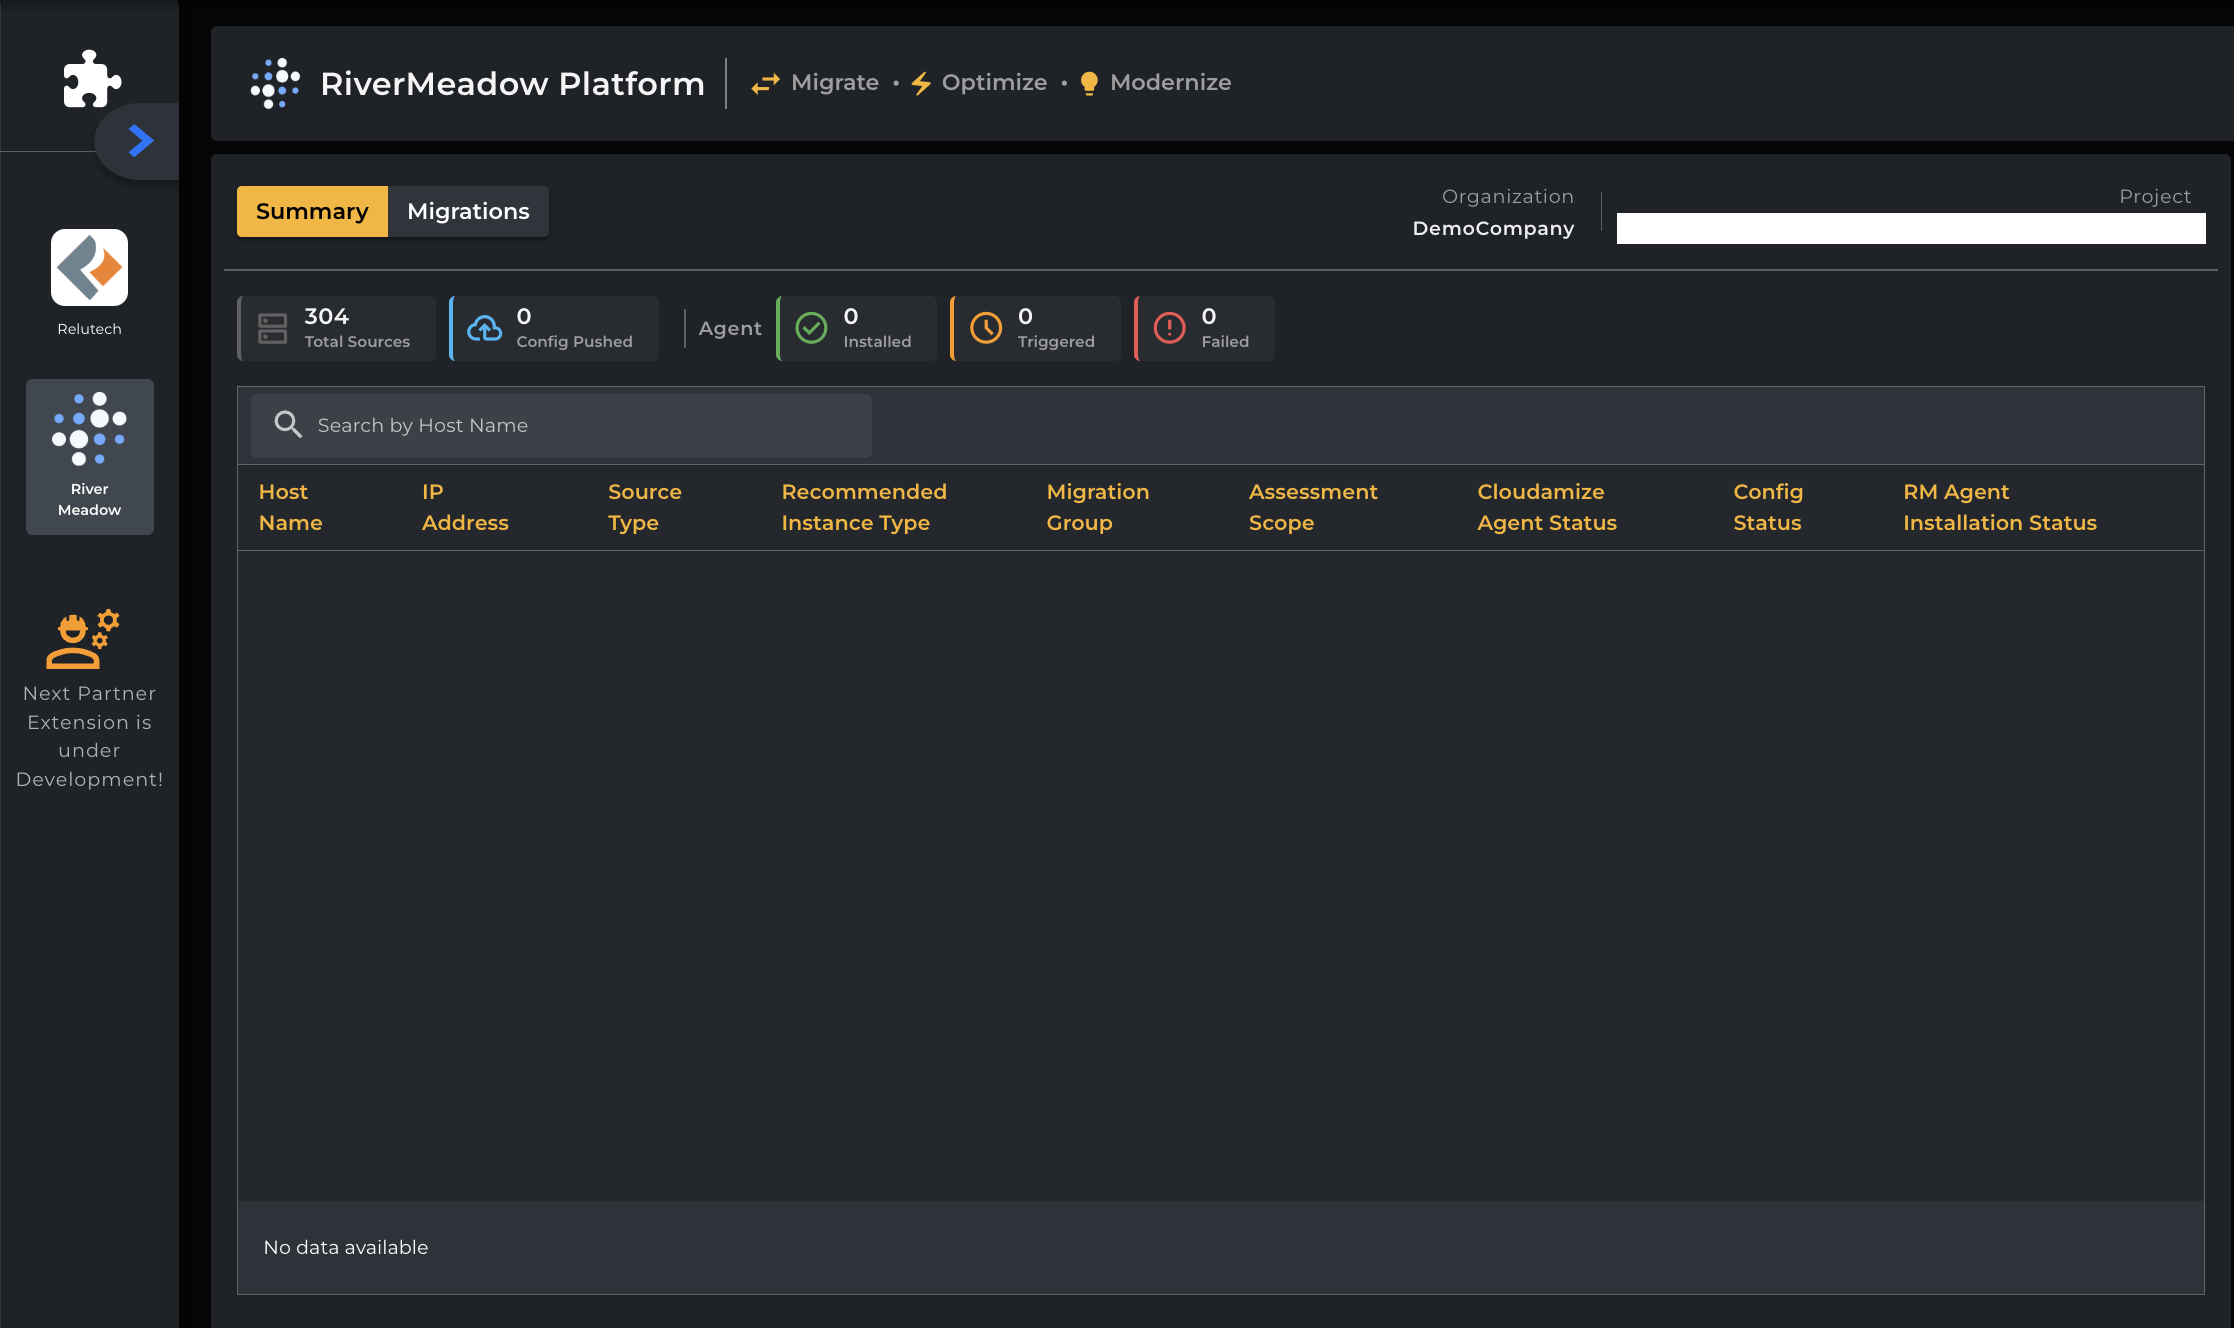
Task: Sort by Migration Group column header
Action: point(1098,507)
